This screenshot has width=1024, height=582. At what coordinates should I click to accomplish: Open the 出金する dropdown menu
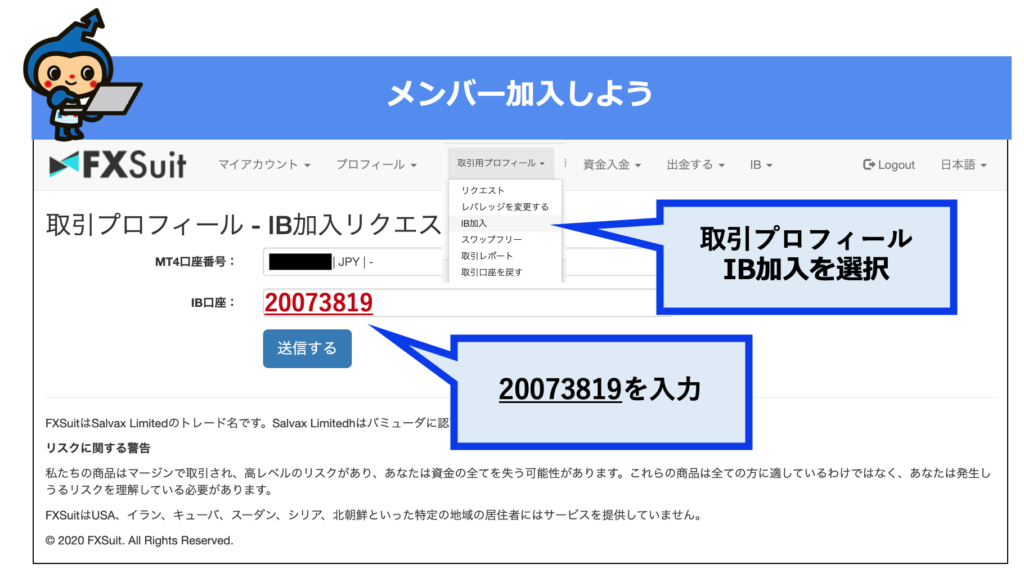click(696, 165)
